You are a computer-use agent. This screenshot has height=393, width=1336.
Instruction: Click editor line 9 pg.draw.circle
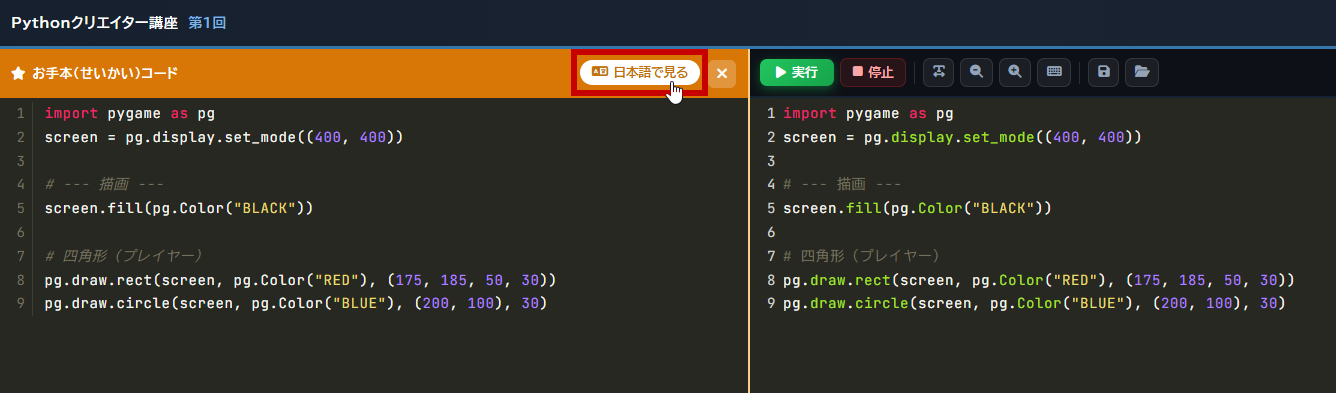coord(1034,303)
